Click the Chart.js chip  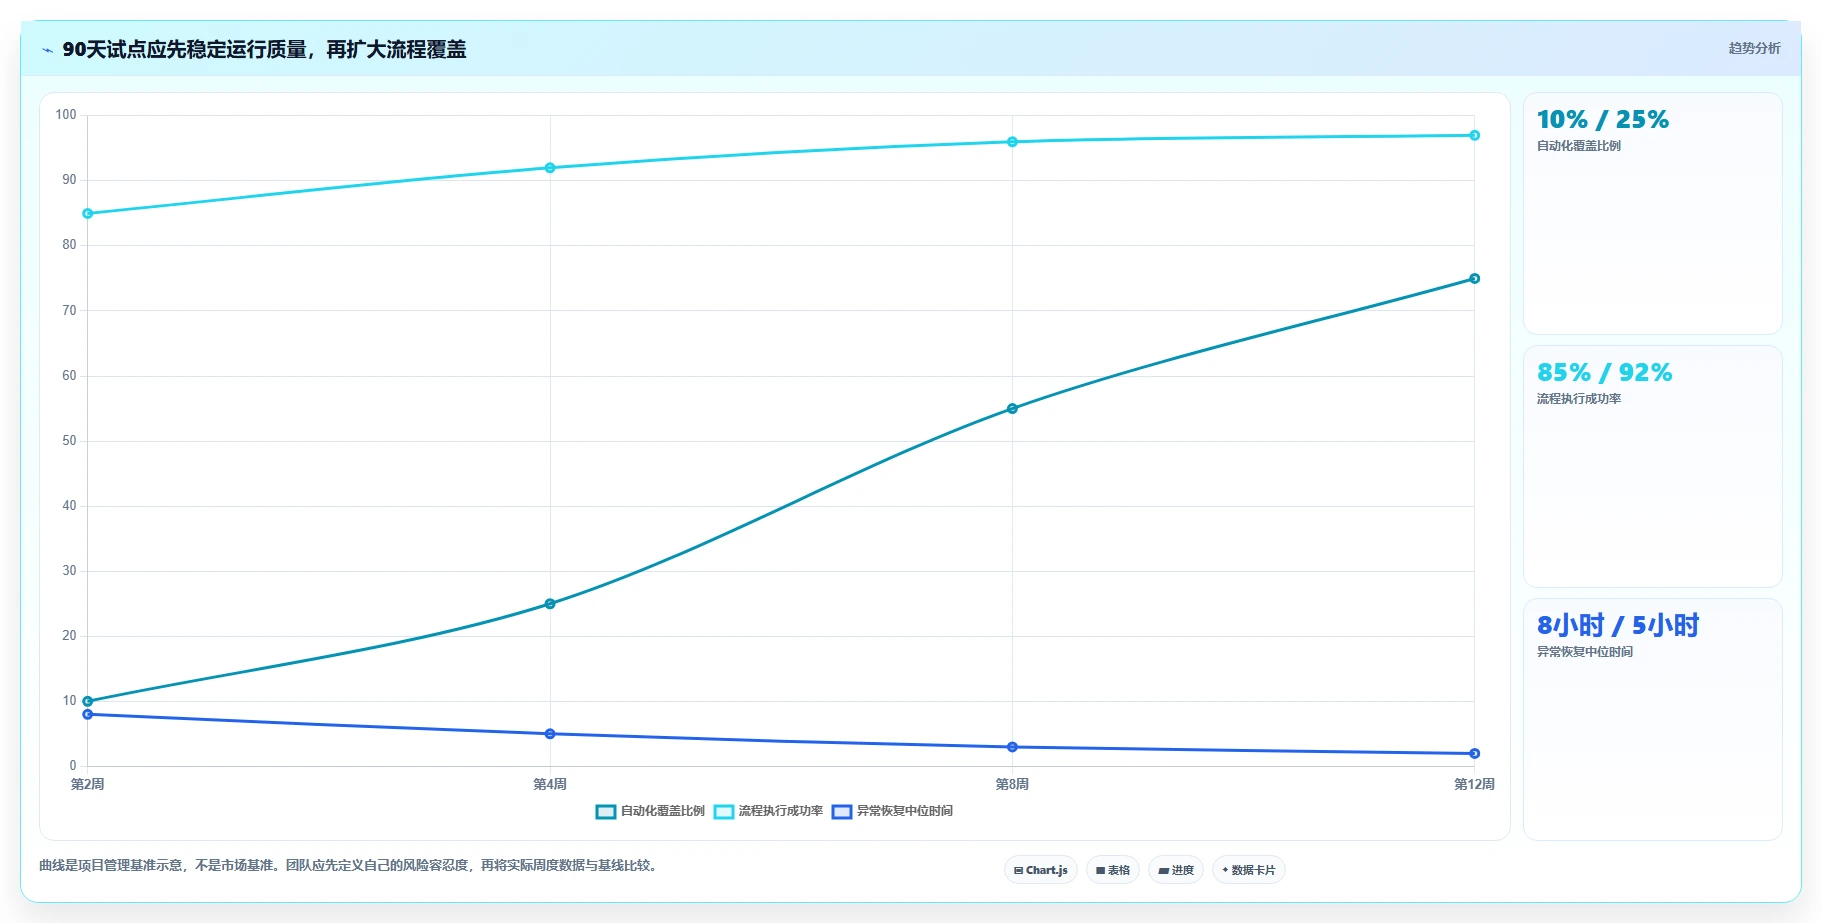(1040, 870)
